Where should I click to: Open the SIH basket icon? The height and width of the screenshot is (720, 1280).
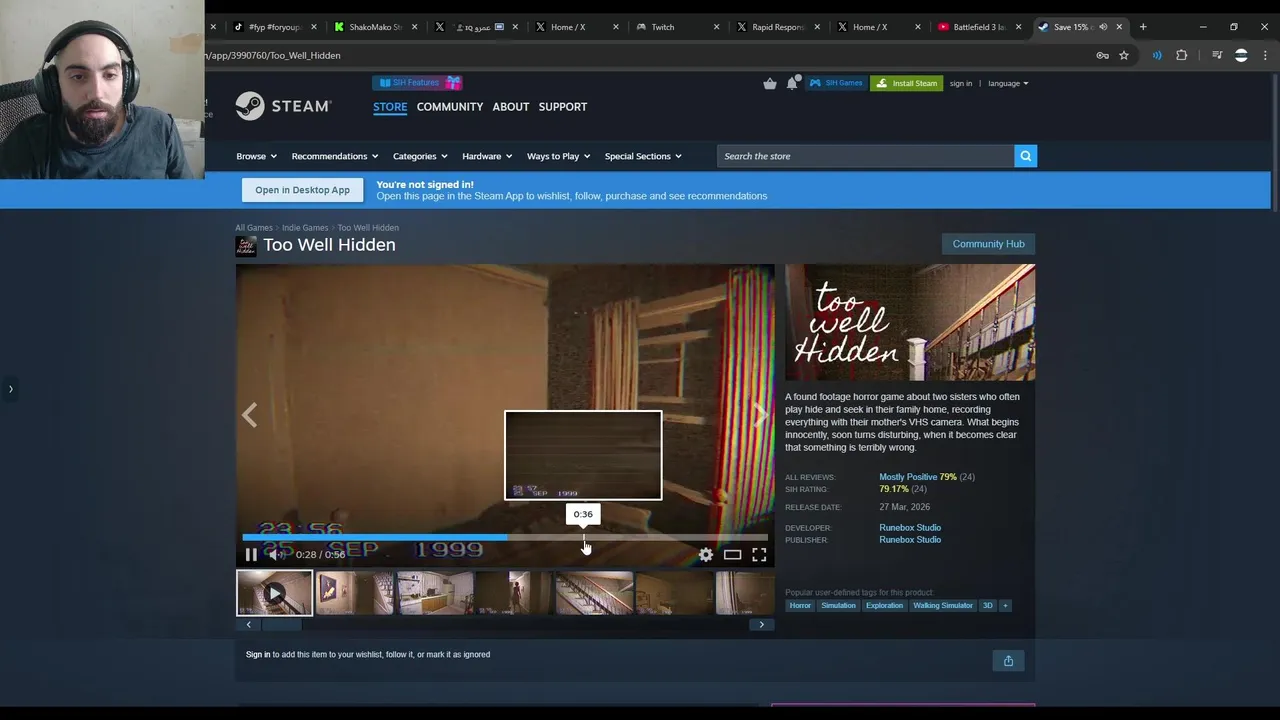[x=770, y=83]
